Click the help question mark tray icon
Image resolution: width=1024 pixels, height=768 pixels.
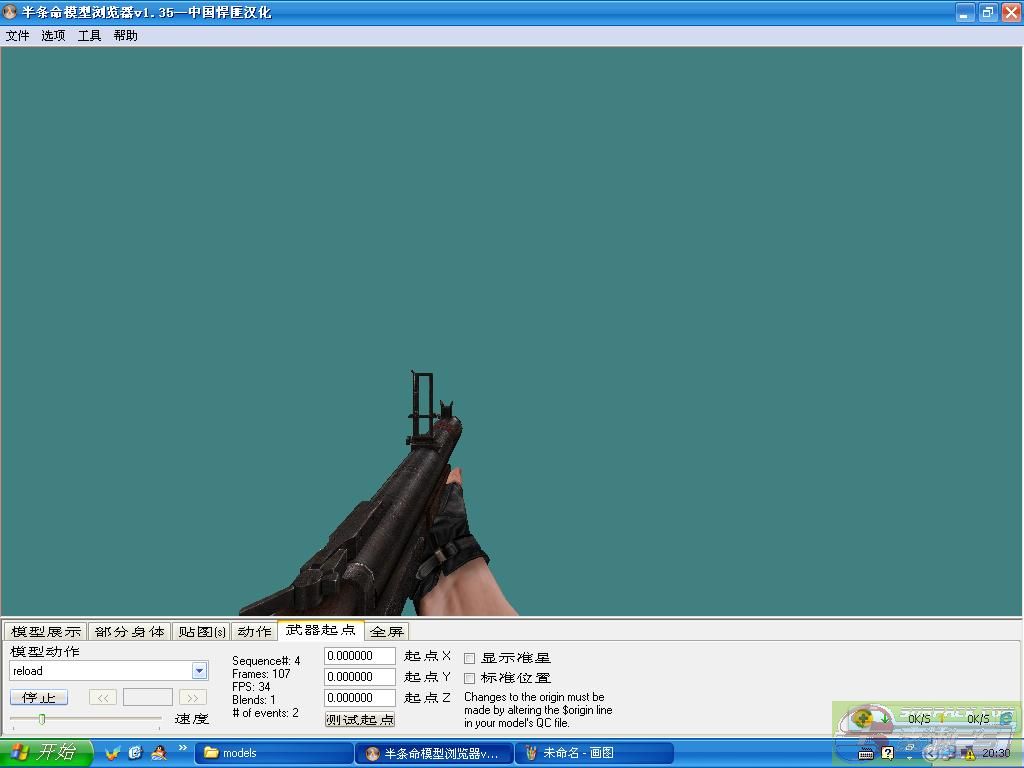tap(887, 753)
